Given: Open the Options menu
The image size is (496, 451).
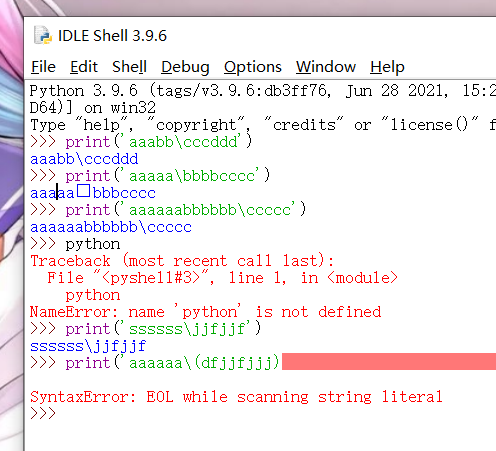Looking at the screenshot, I should [x=253, y=67].
